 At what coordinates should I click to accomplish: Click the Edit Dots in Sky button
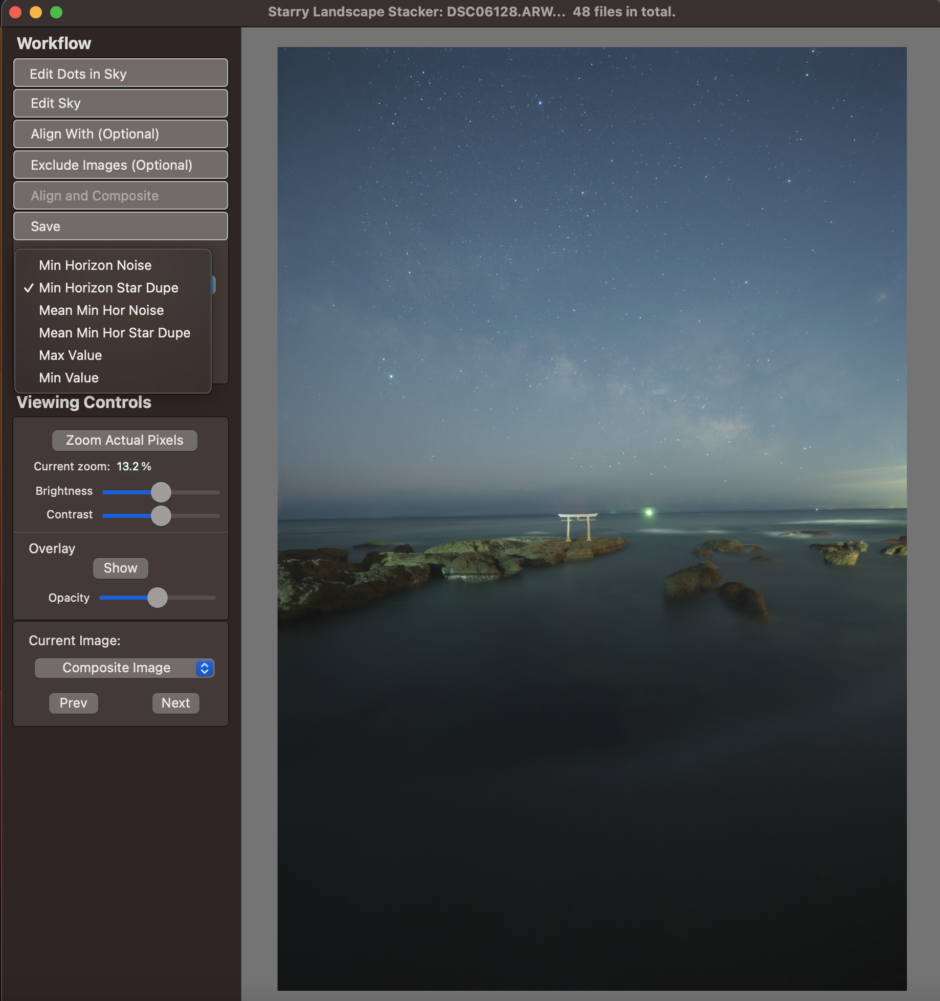pyautogui.click(x=120, y=72)
